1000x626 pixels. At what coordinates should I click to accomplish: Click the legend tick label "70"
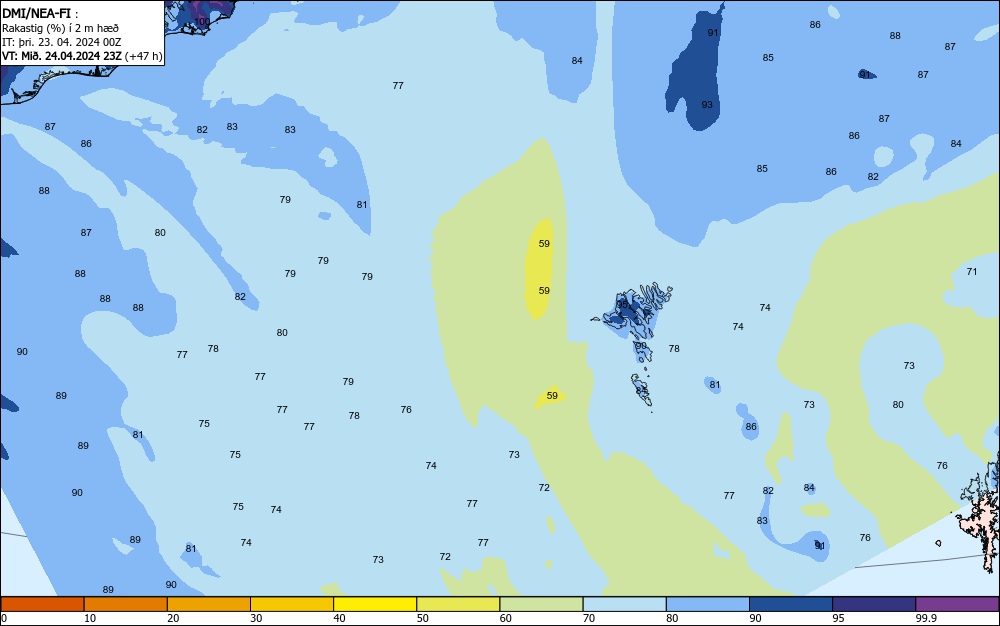(589, 618)
